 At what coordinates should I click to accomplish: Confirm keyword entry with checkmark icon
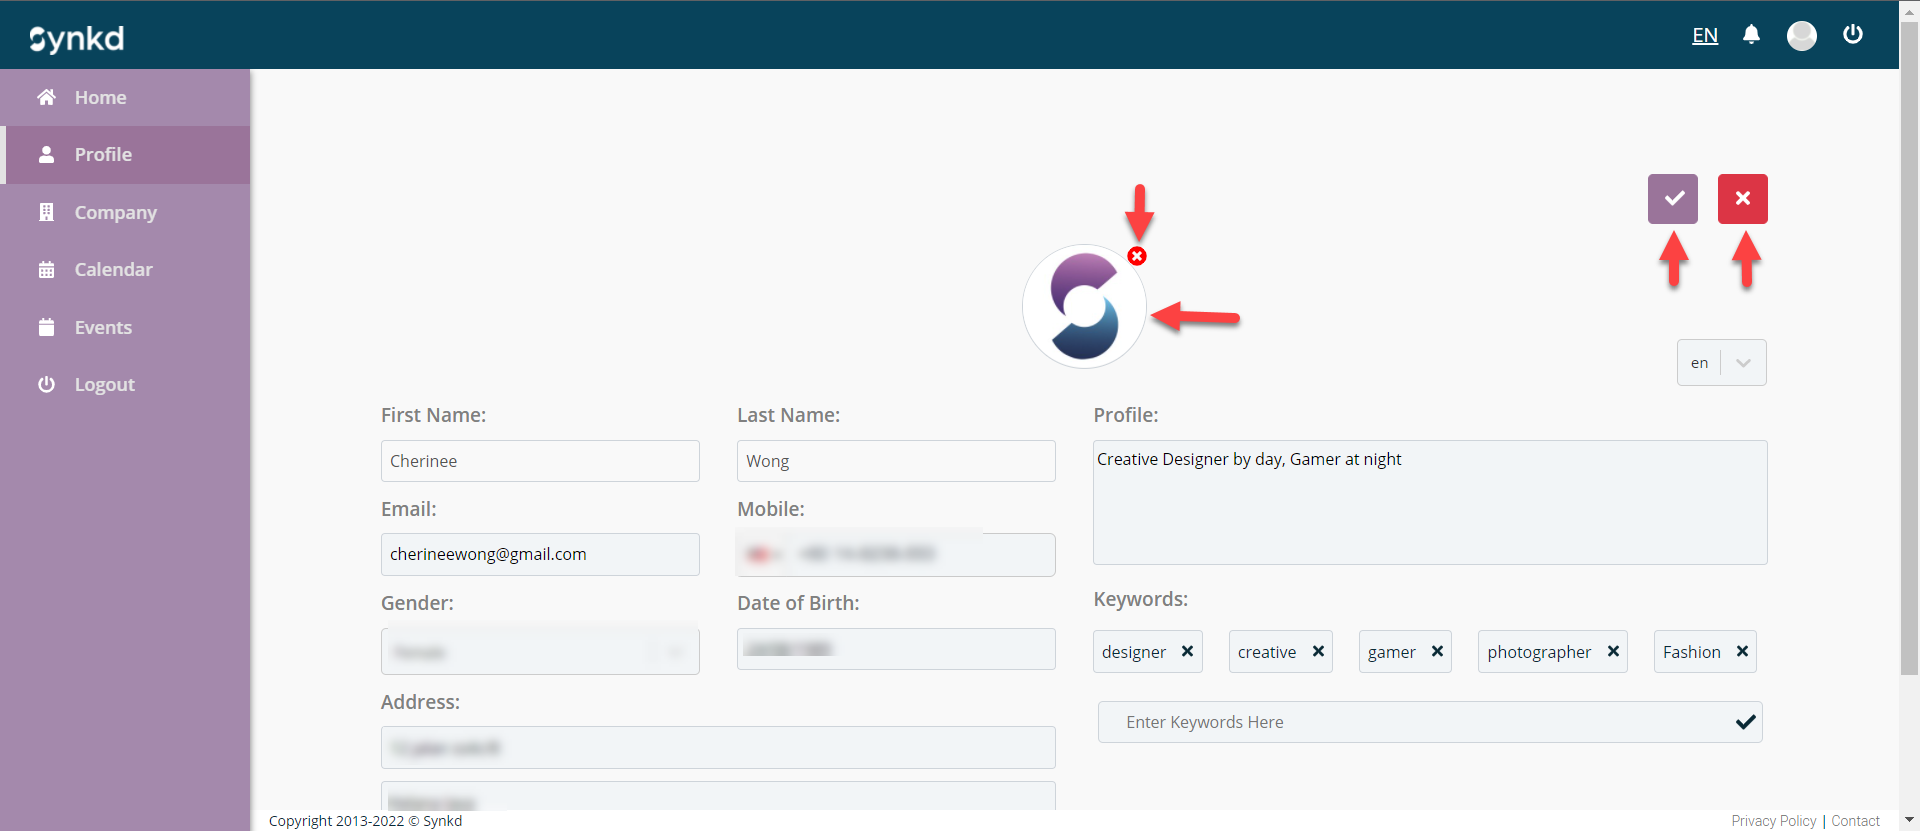[x=1745, y=722]
